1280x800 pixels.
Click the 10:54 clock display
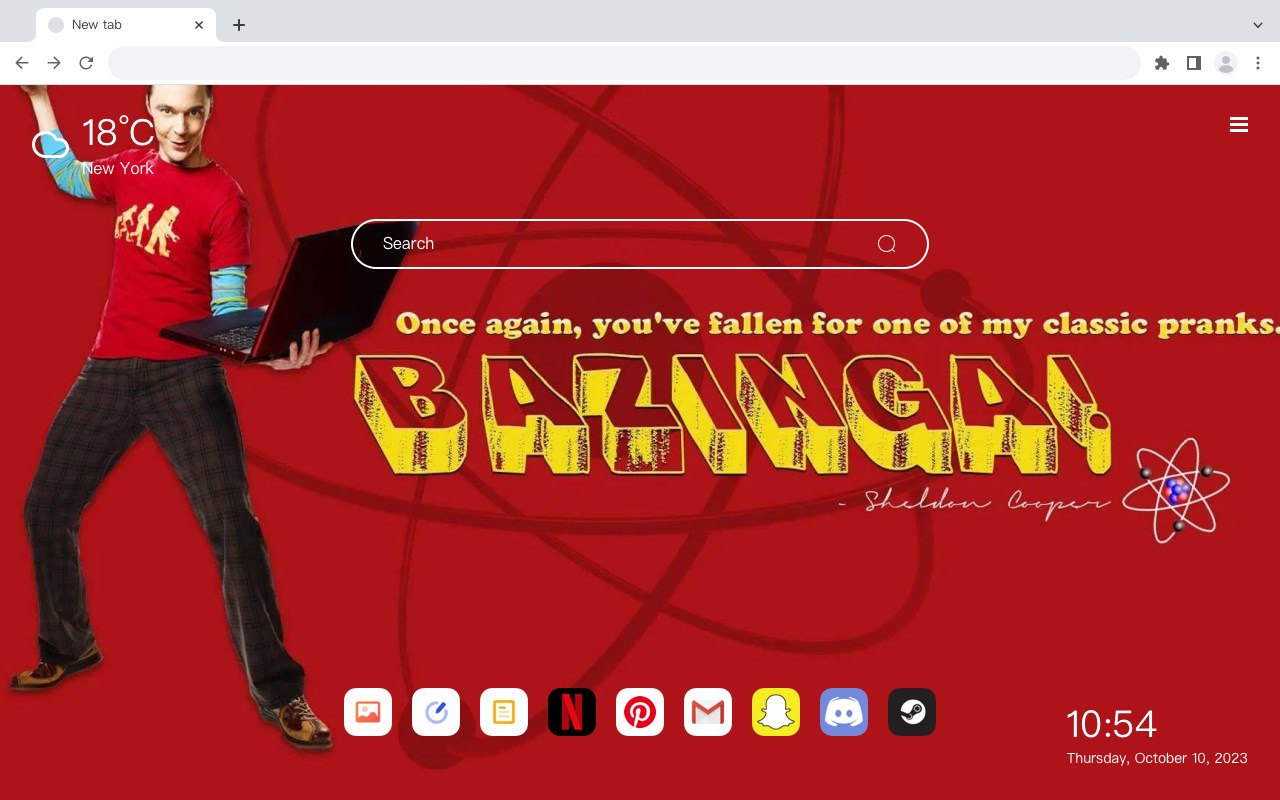(1111, 724)
